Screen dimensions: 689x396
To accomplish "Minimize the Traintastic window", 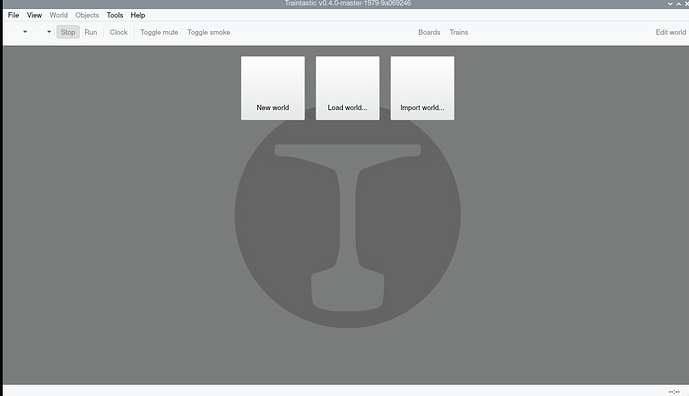I will (x=670, y=4).
